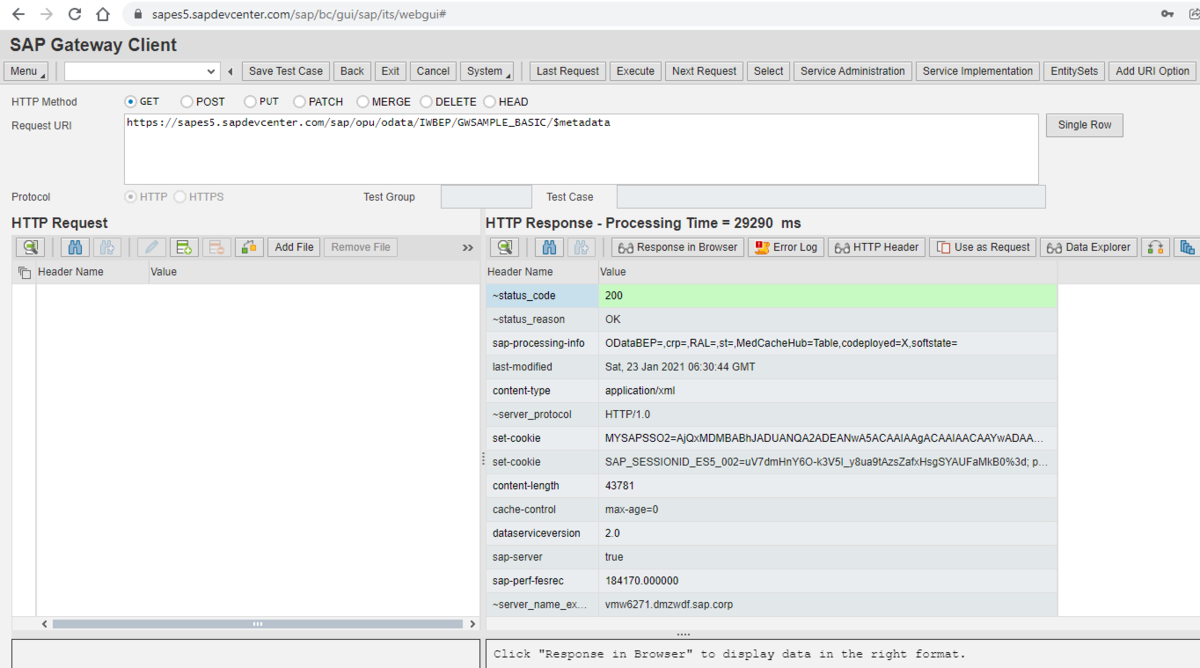Click into the Request URI text area

[581, 148]
